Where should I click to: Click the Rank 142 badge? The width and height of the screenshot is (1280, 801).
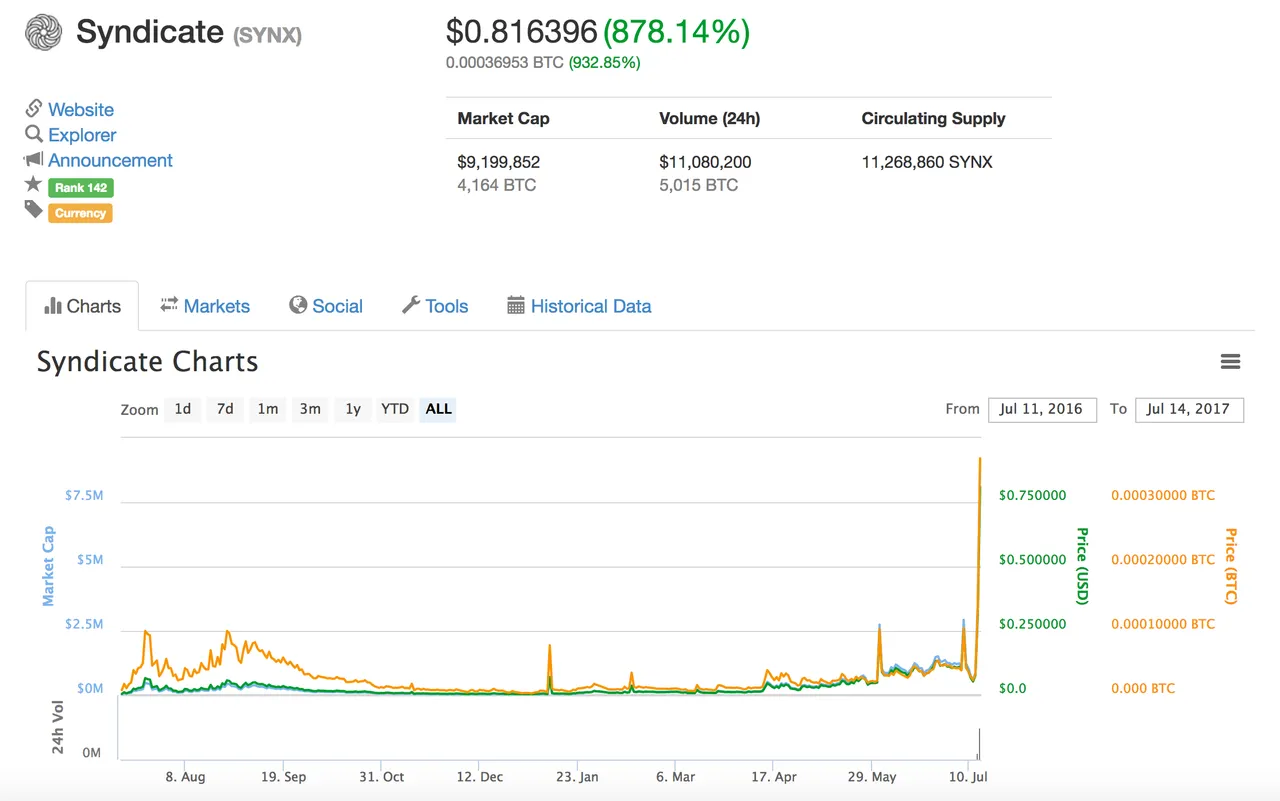point(80,188)
